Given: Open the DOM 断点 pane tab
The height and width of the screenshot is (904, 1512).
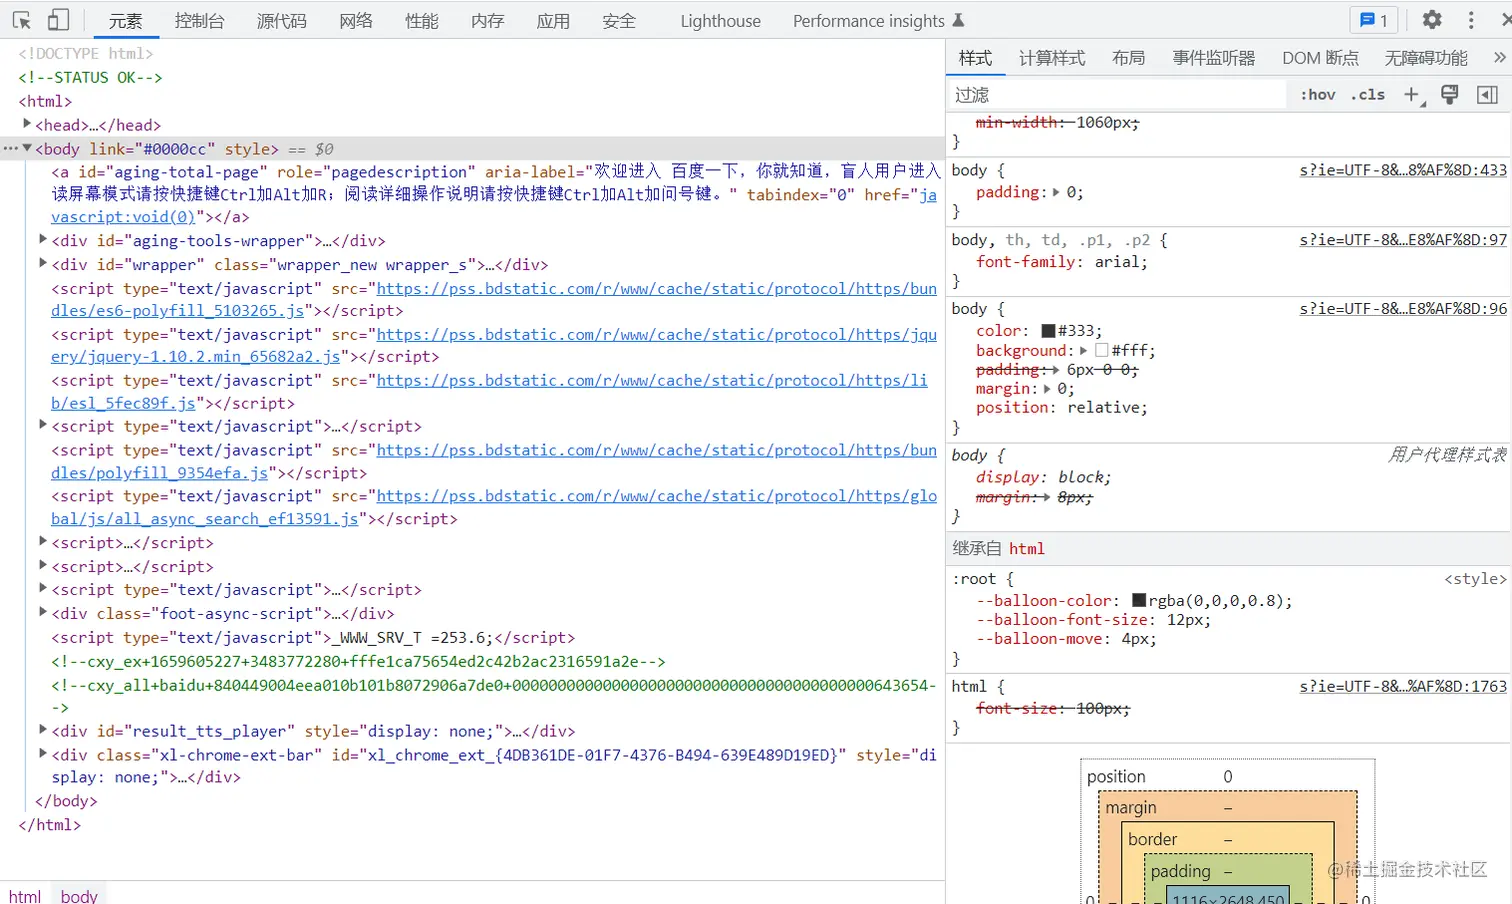Looking at the screenshot, I should point(1320,58).
